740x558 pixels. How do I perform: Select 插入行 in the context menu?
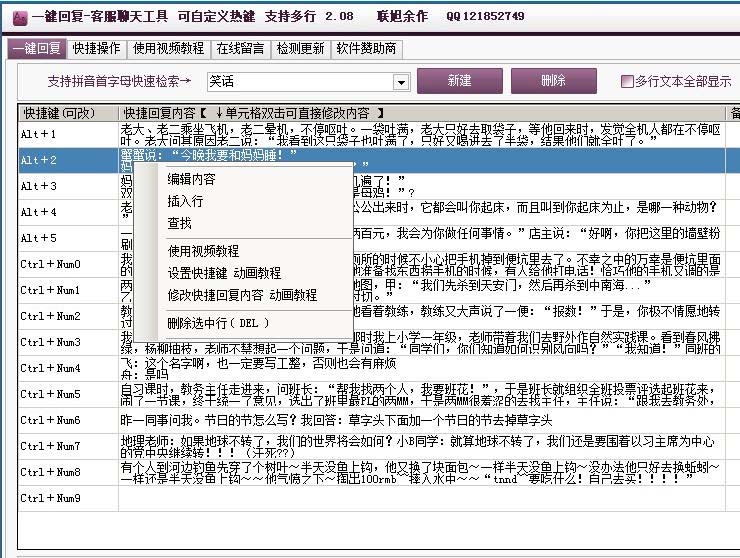coord(185,201)
